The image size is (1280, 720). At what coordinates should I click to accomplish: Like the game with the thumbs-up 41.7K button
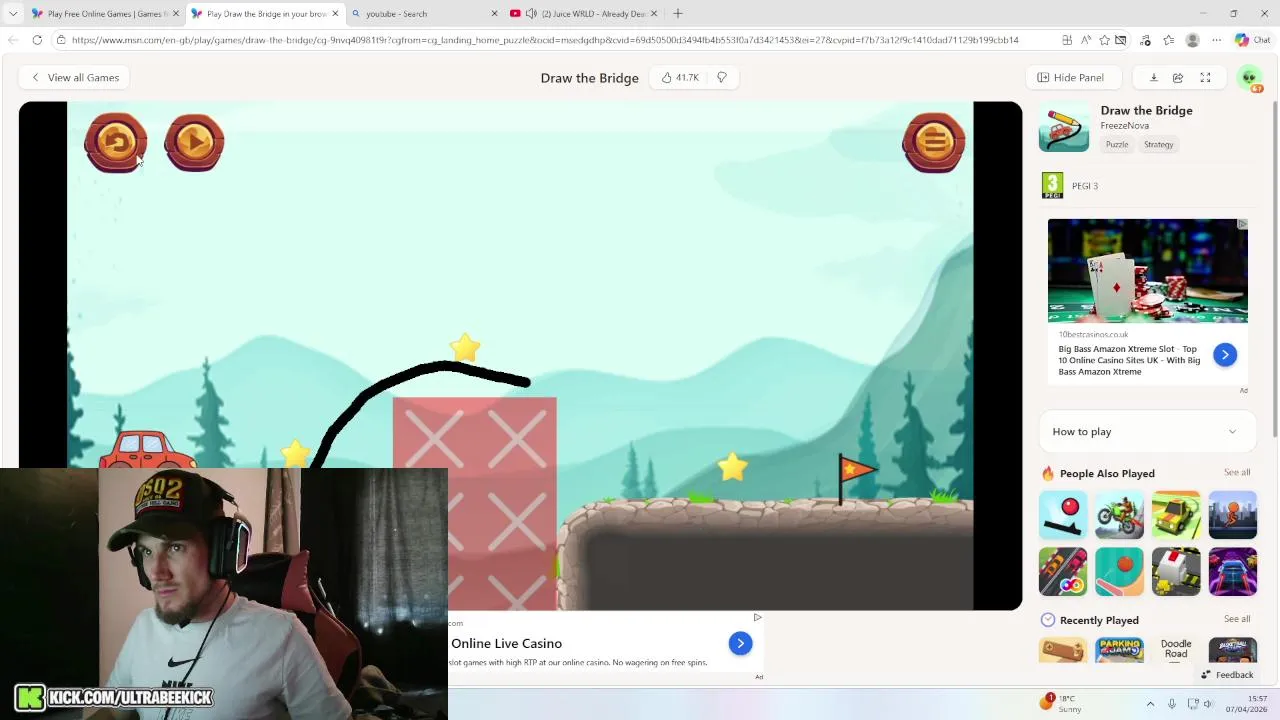680,77
